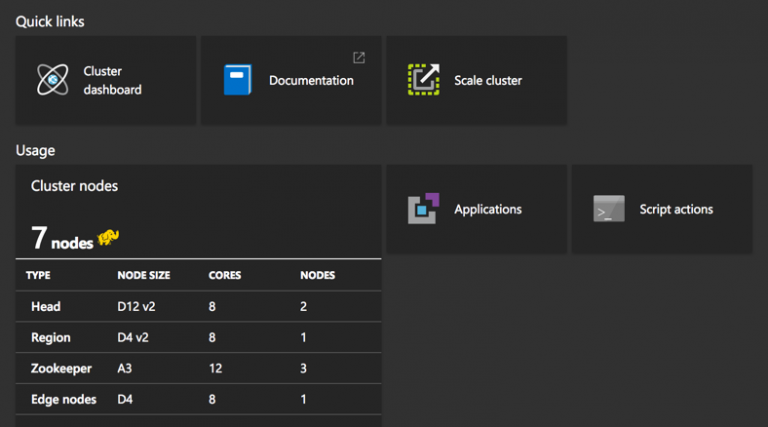
Task: Click the Applications label text
Action: click(487, 209)
